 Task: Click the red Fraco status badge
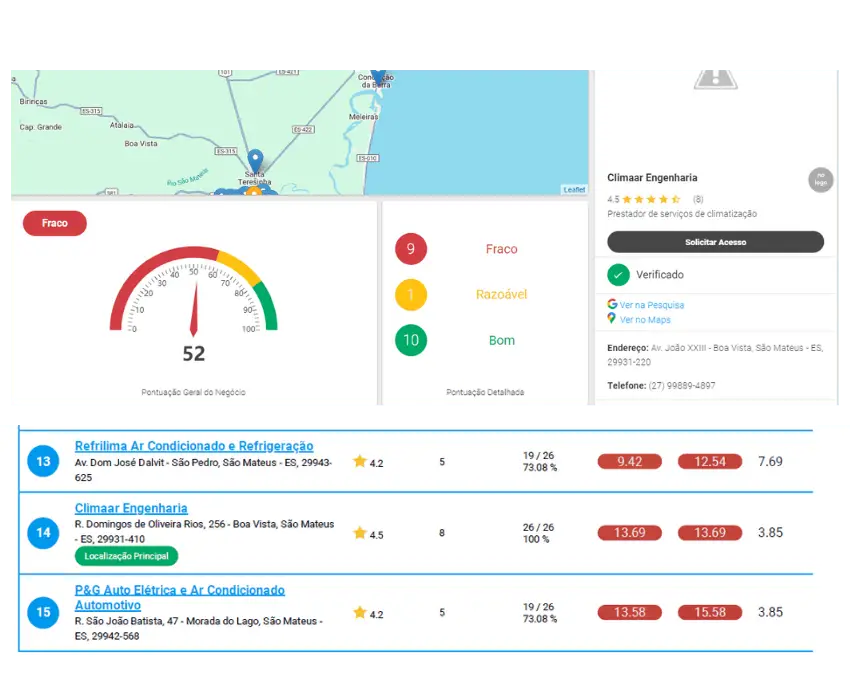coord(55,223)
